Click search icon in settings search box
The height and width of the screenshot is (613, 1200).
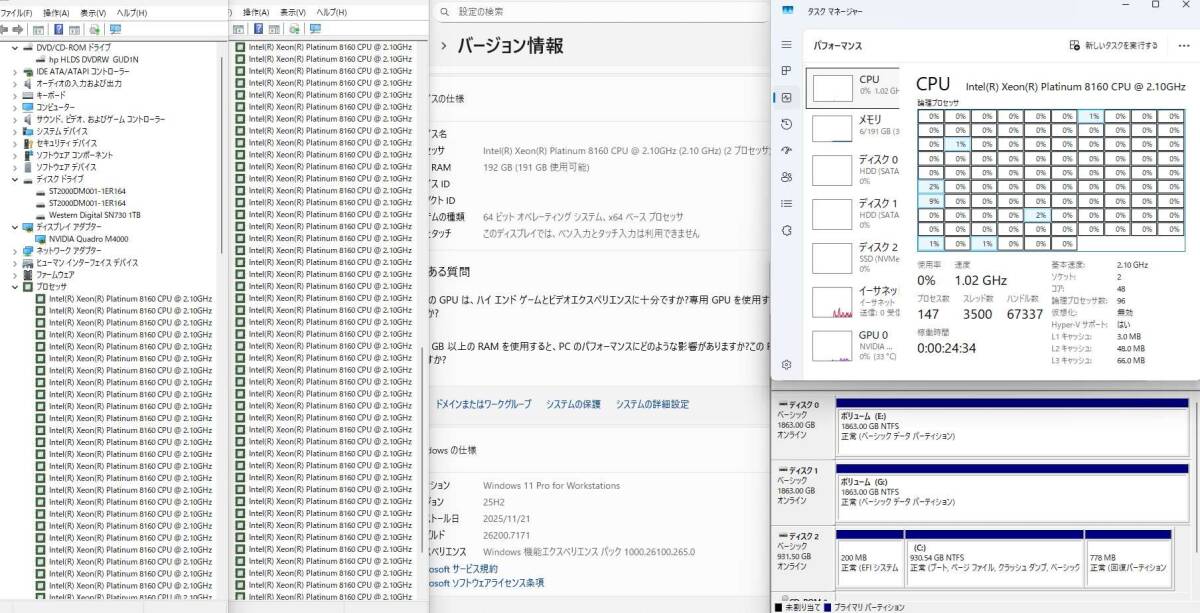point(443,11)
